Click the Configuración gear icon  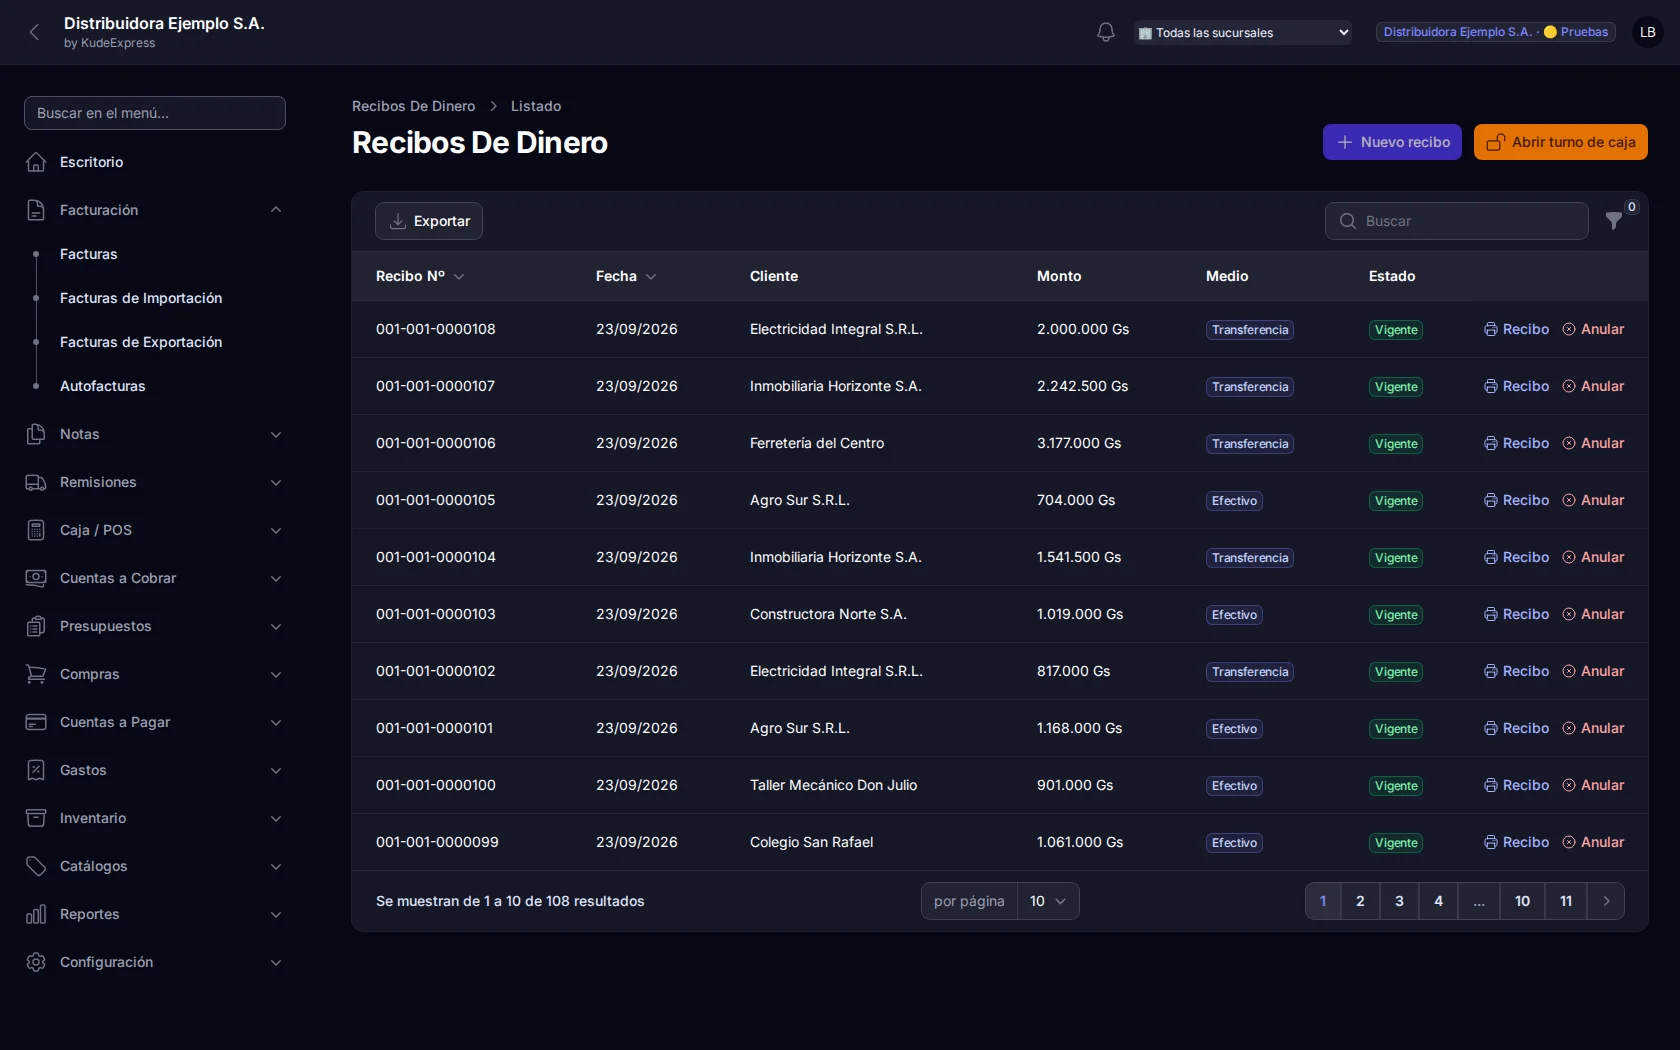coord(36,962)
